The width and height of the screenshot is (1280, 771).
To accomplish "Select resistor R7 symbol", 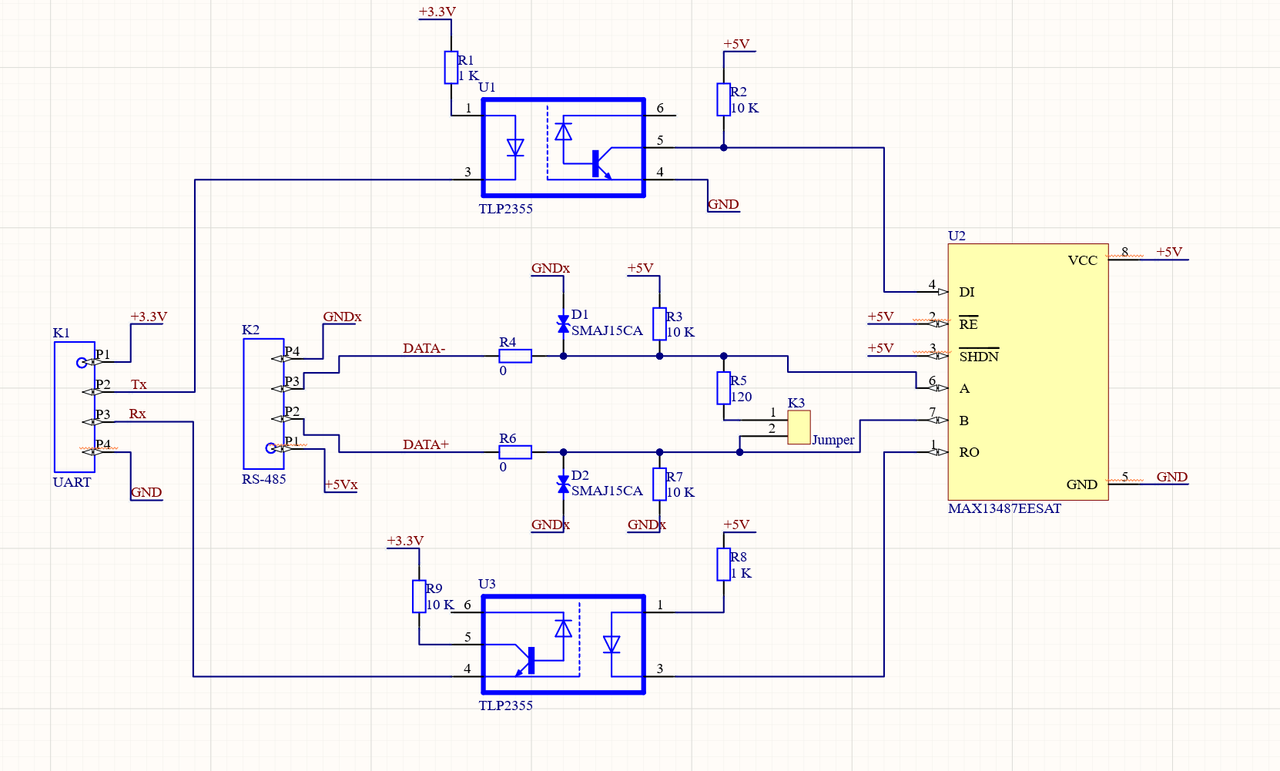I will [x=659, y=484].
